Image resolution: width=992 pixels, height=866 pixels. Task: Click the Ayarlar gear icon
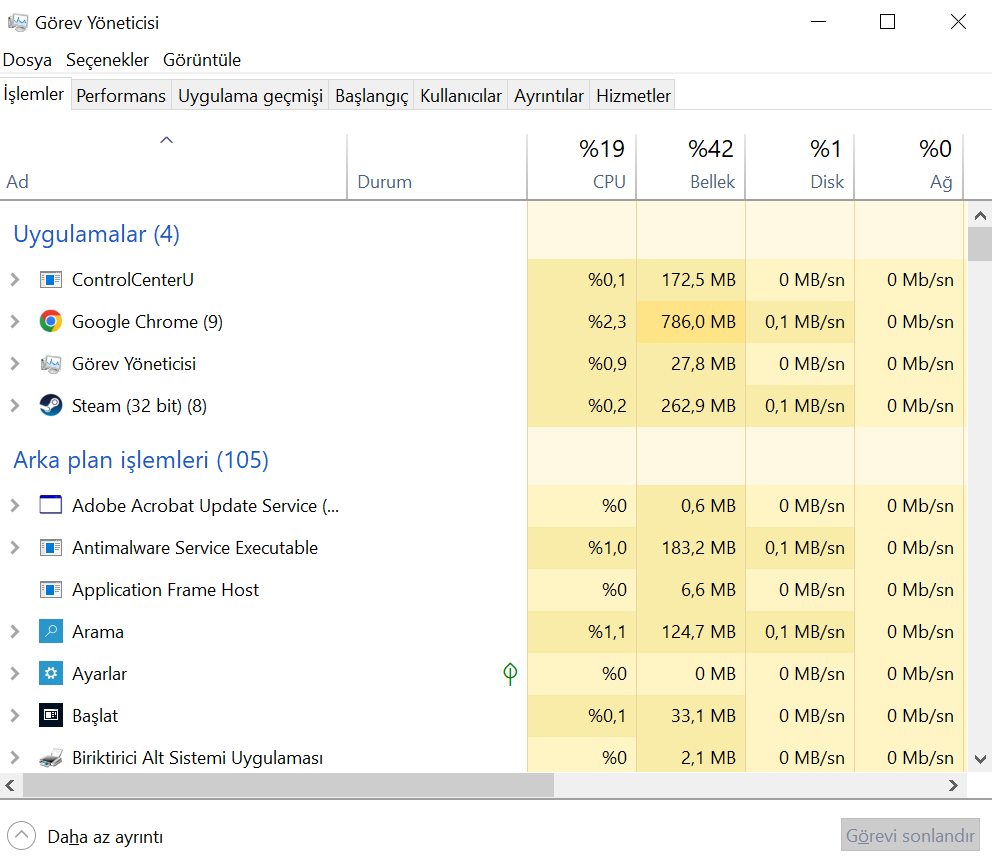coord(50,674)
